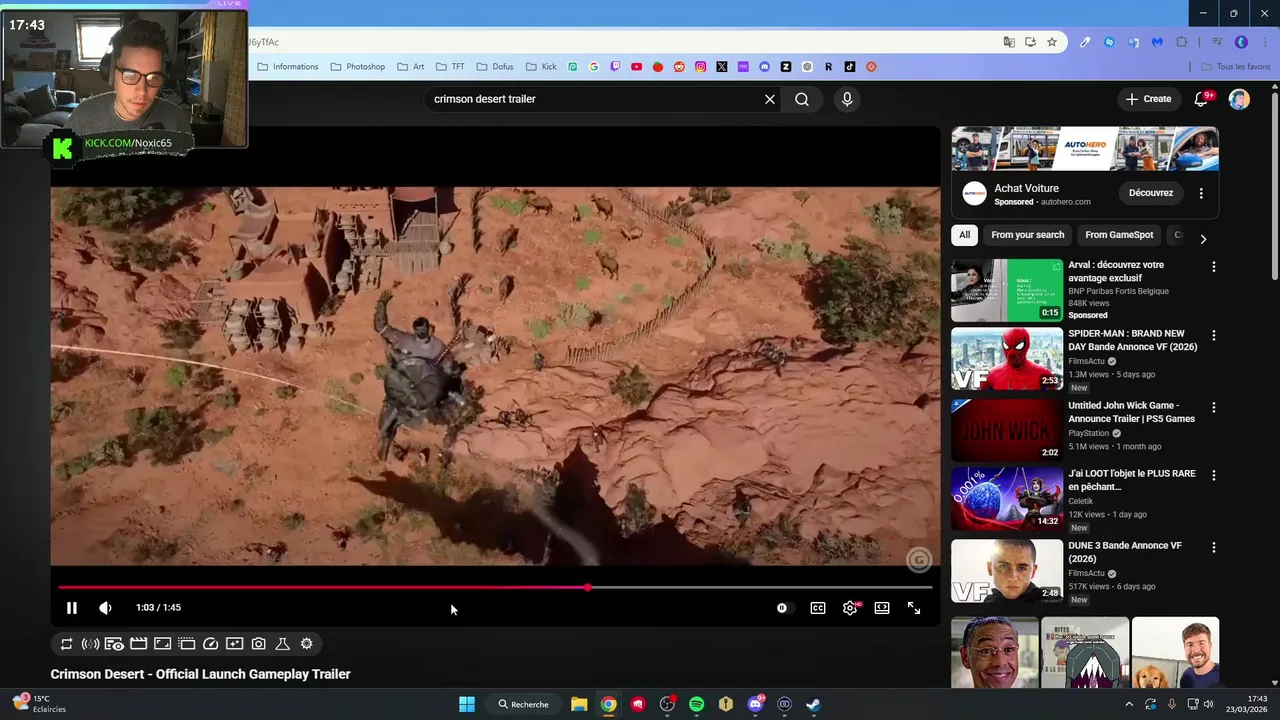Open the flask experiments icon

coord(283,644)
